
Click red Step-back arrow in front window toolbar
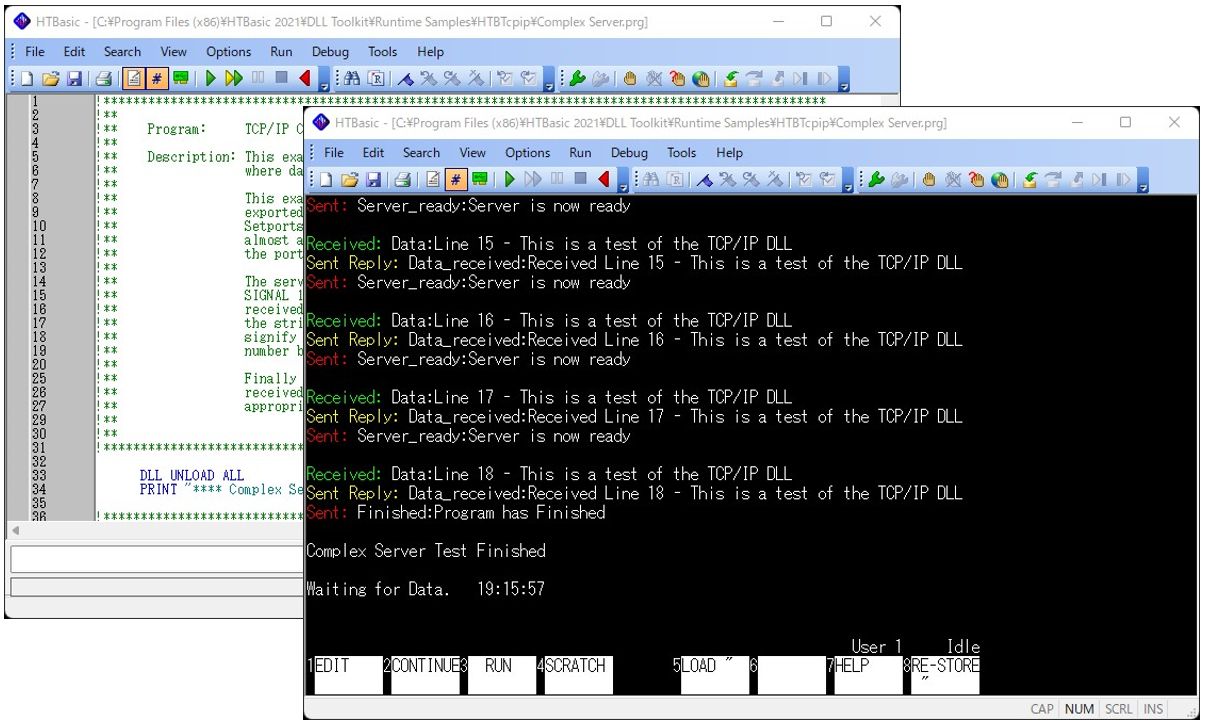(x=603, y=180)
